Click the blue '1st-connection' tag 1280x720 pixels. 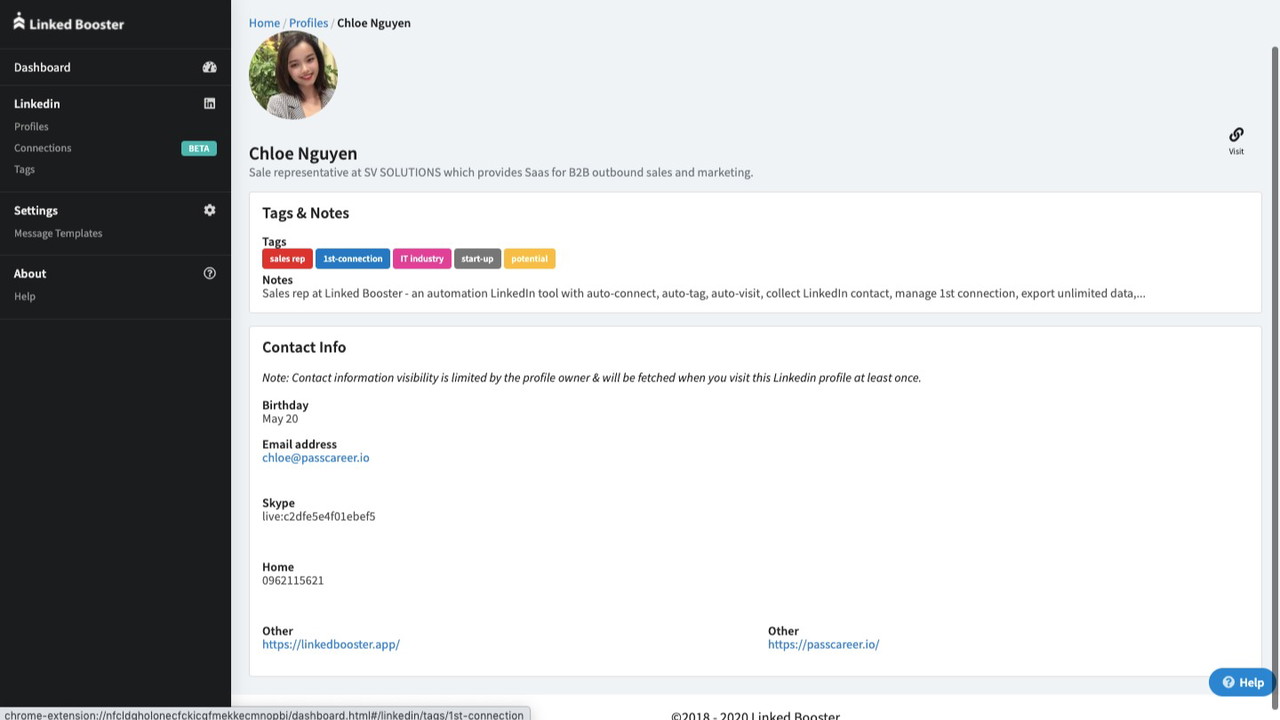click(x=352, y=259)
